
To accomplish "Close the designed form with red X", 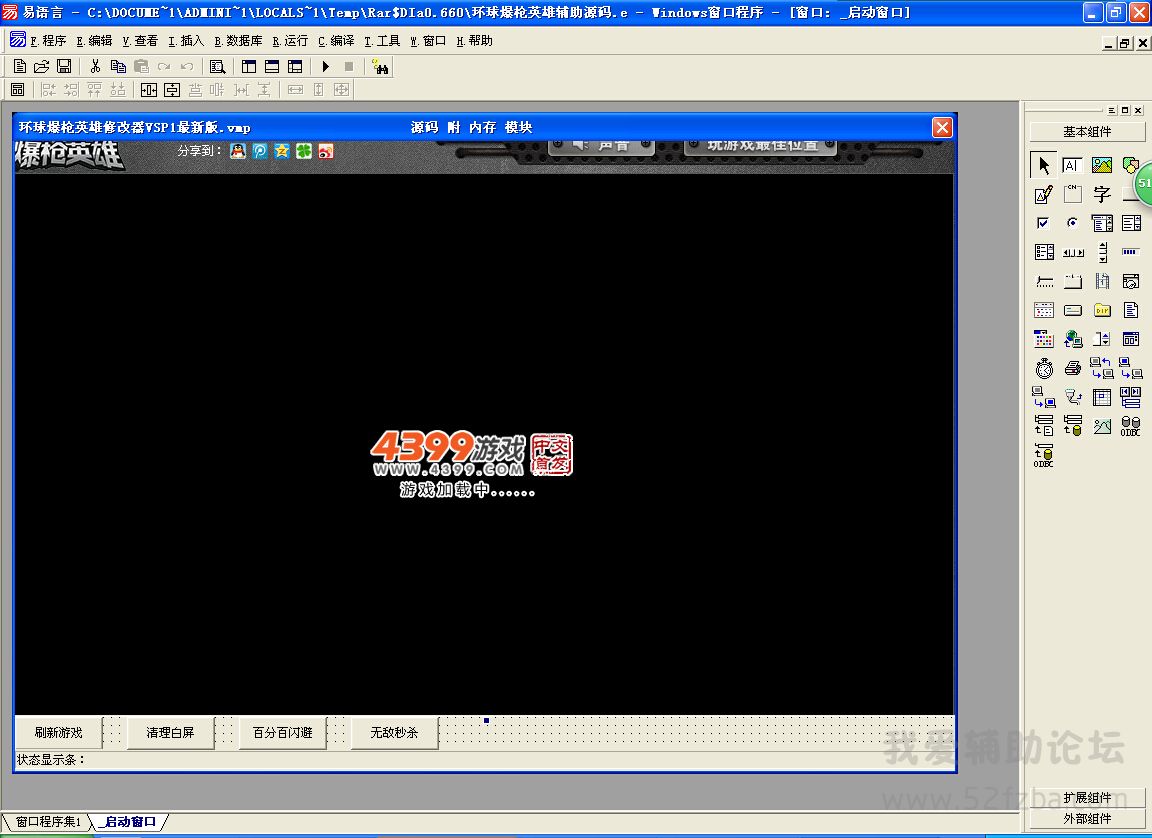I will click(942, 128).
